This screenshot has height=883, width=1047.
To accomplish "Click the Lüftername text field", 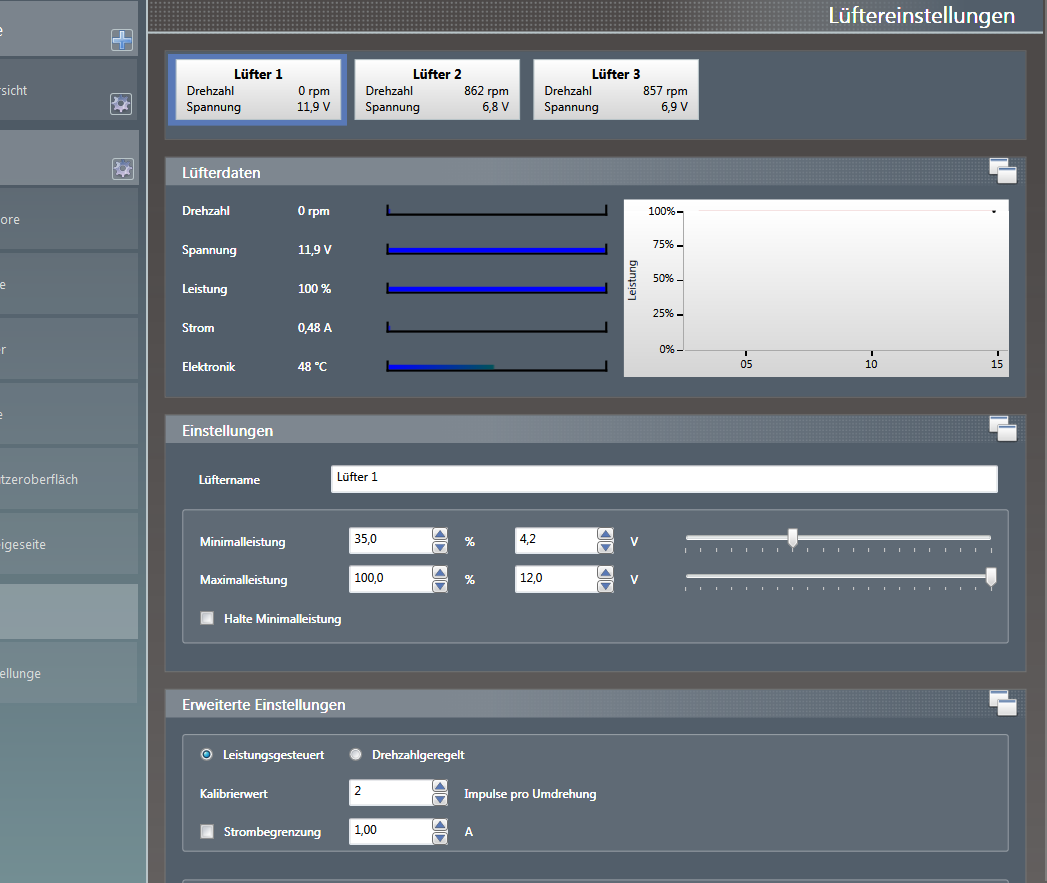I will tap(664, 479).
